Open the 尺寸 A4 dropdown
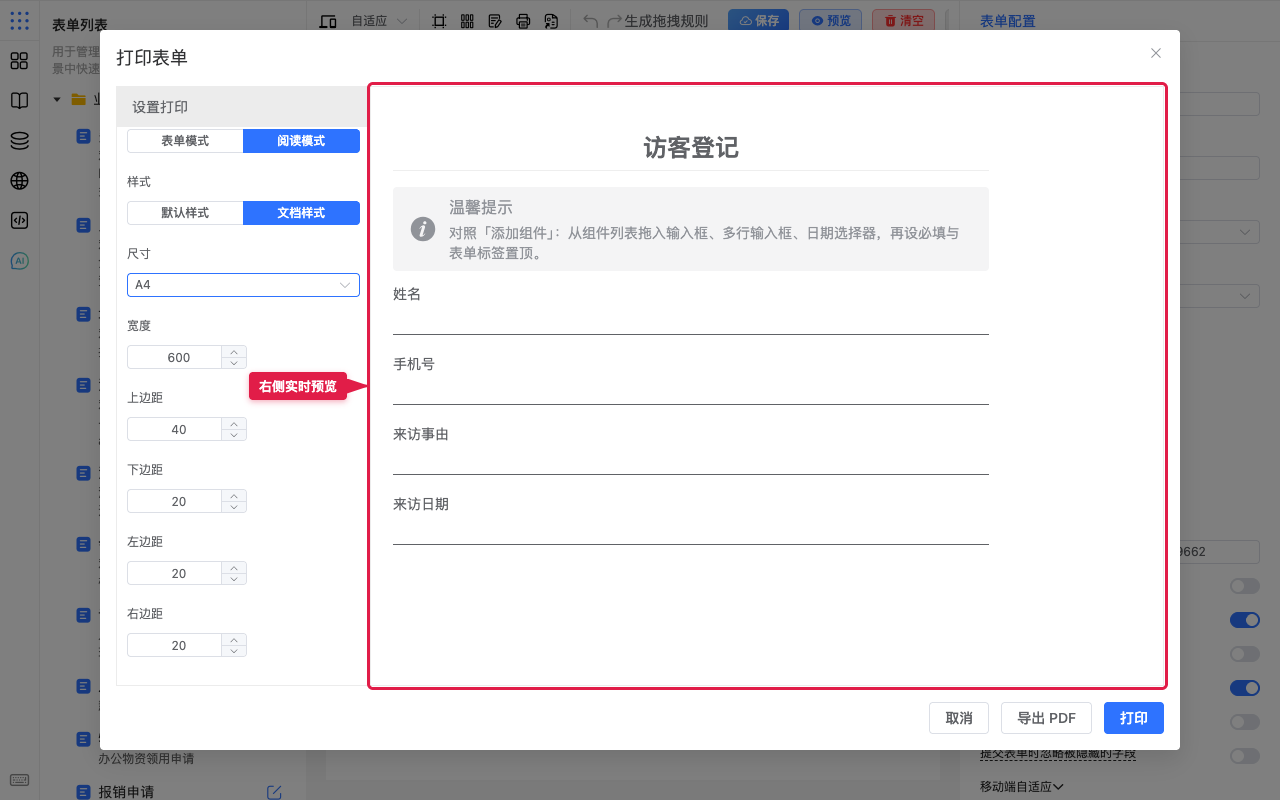This screenshot has width=1280, height=800. coord(243,285)
